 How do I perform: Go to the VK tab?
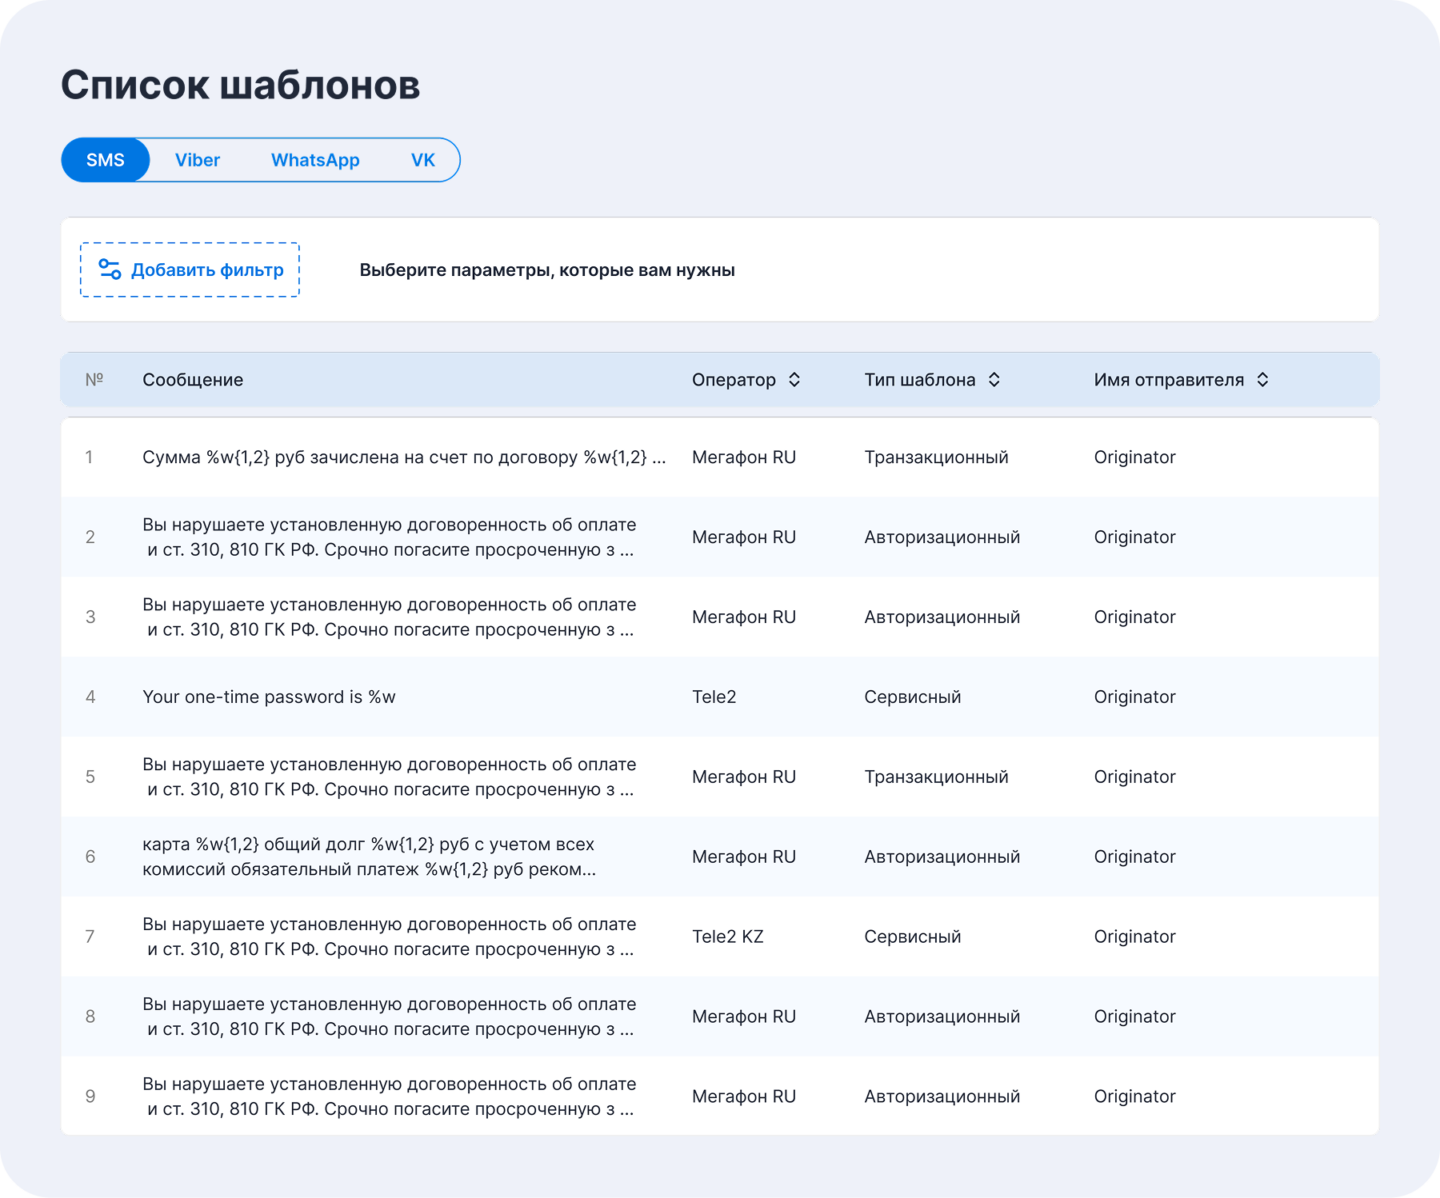coord(423,160)
